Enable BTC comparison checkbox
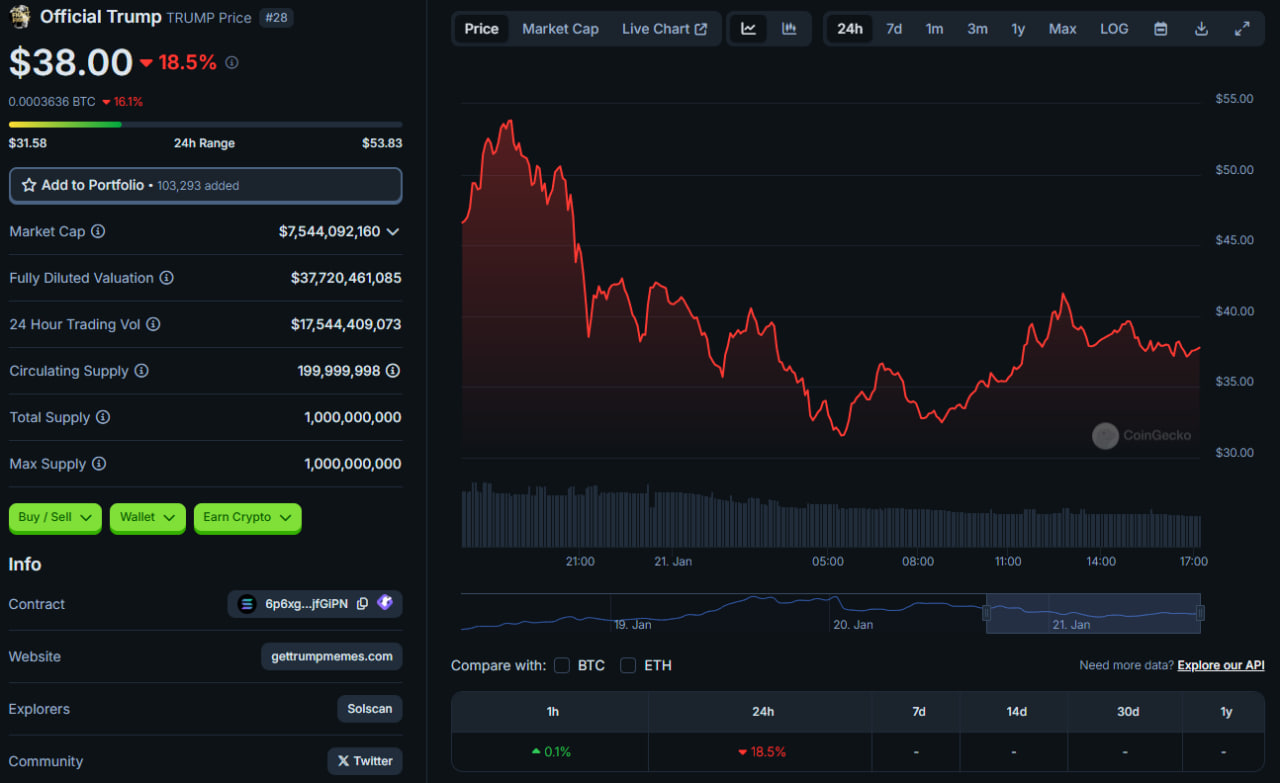The height and width of the screenshot is (783, 1280). click(x=562, y=665)
